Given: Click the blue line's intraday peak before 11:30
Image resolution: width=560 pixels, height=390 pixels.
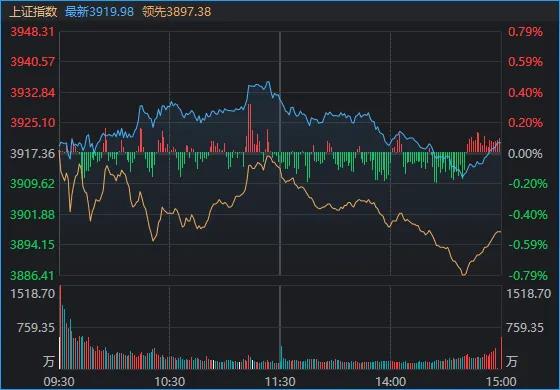Looking at the screenshot, I should point(268,82).
